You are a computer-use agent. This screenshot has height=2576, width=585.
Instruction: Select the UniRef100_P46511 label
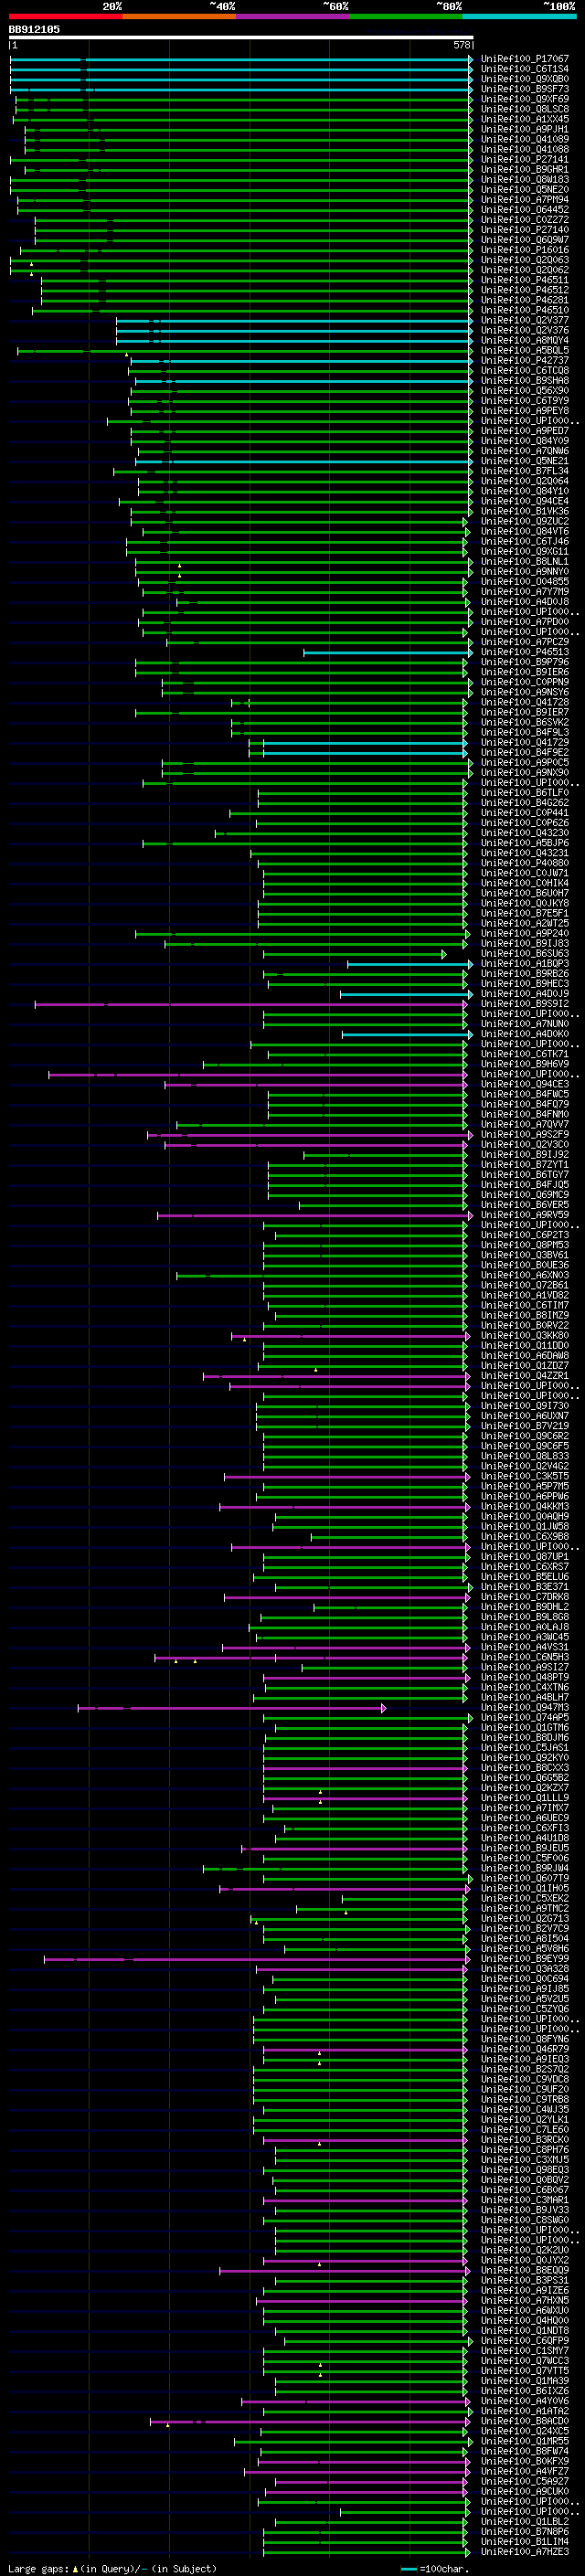pos(525,280)
